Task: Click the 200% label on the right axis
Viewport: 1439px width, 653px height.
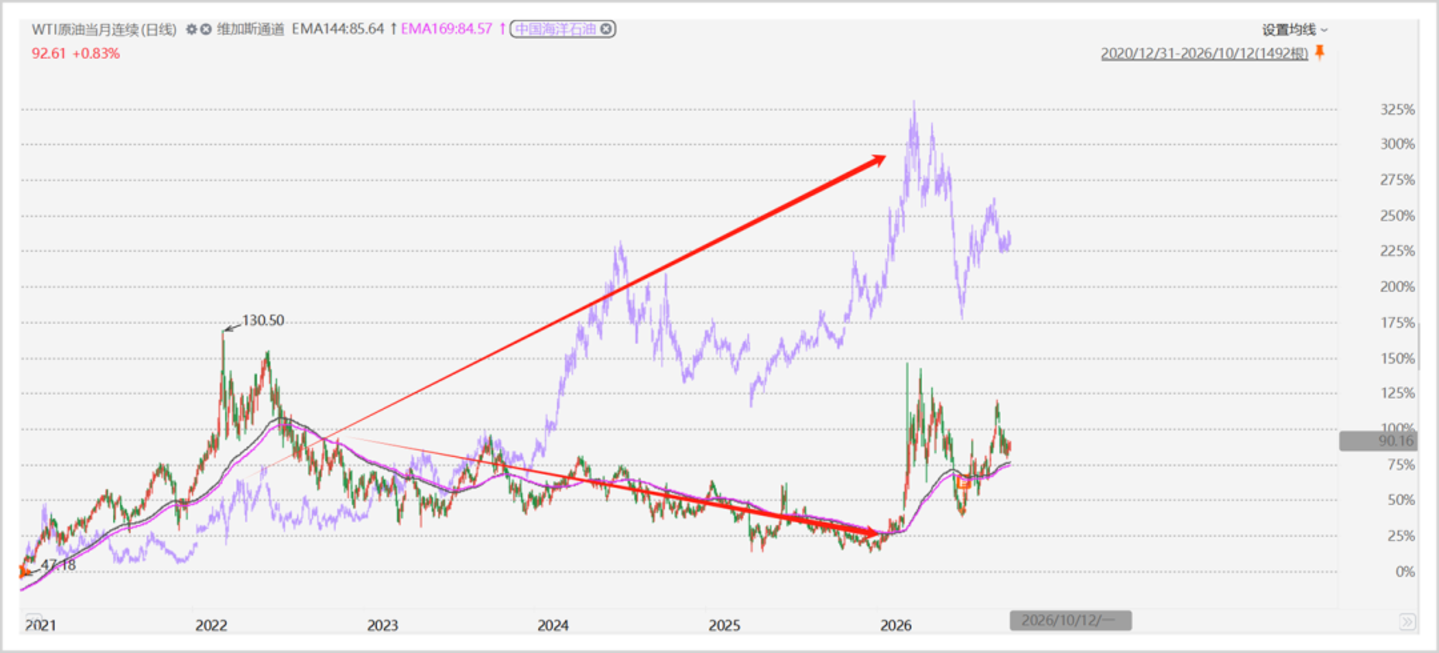Action: [x=1397, y=287]
